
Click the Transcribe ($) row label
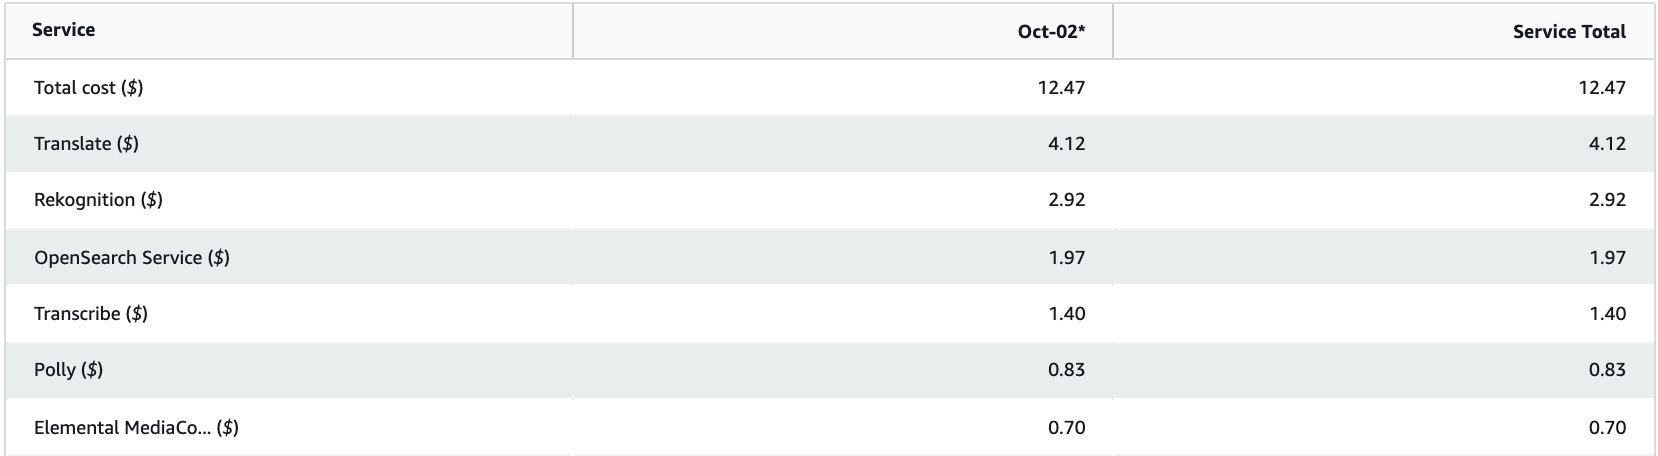[91, 314]
